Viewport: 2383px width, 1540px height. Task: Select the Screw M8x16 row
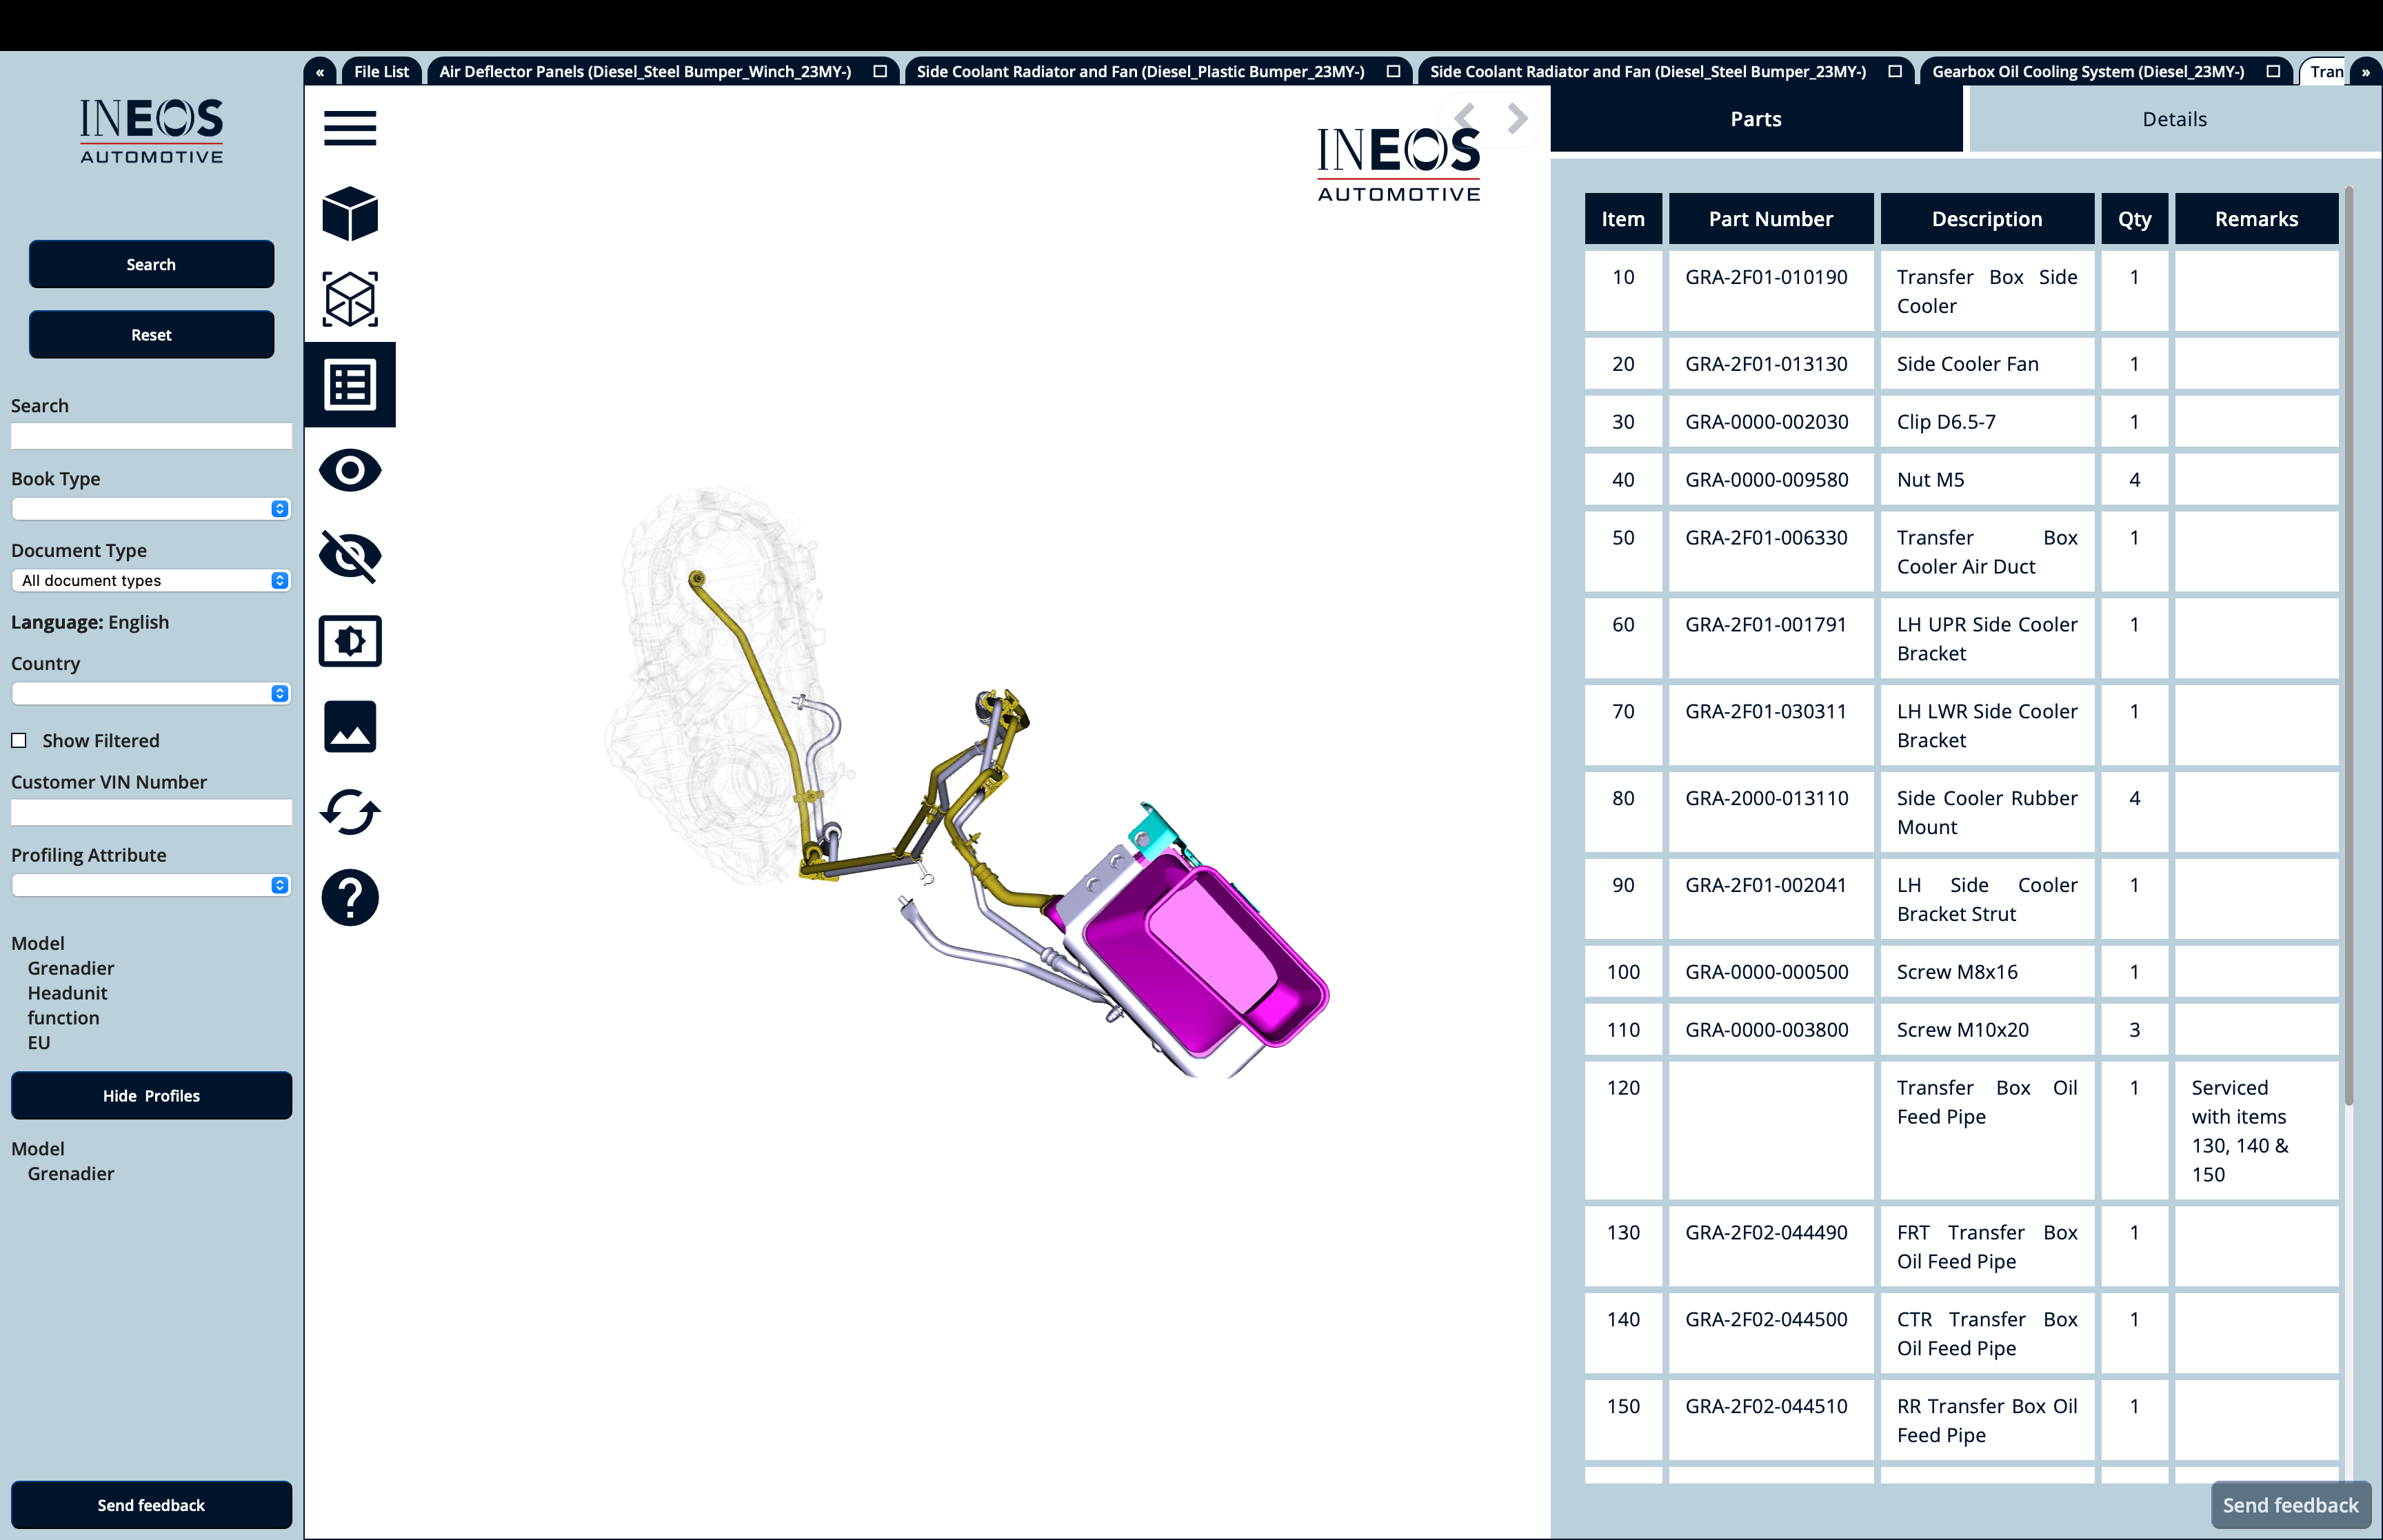pos(1961,972)
